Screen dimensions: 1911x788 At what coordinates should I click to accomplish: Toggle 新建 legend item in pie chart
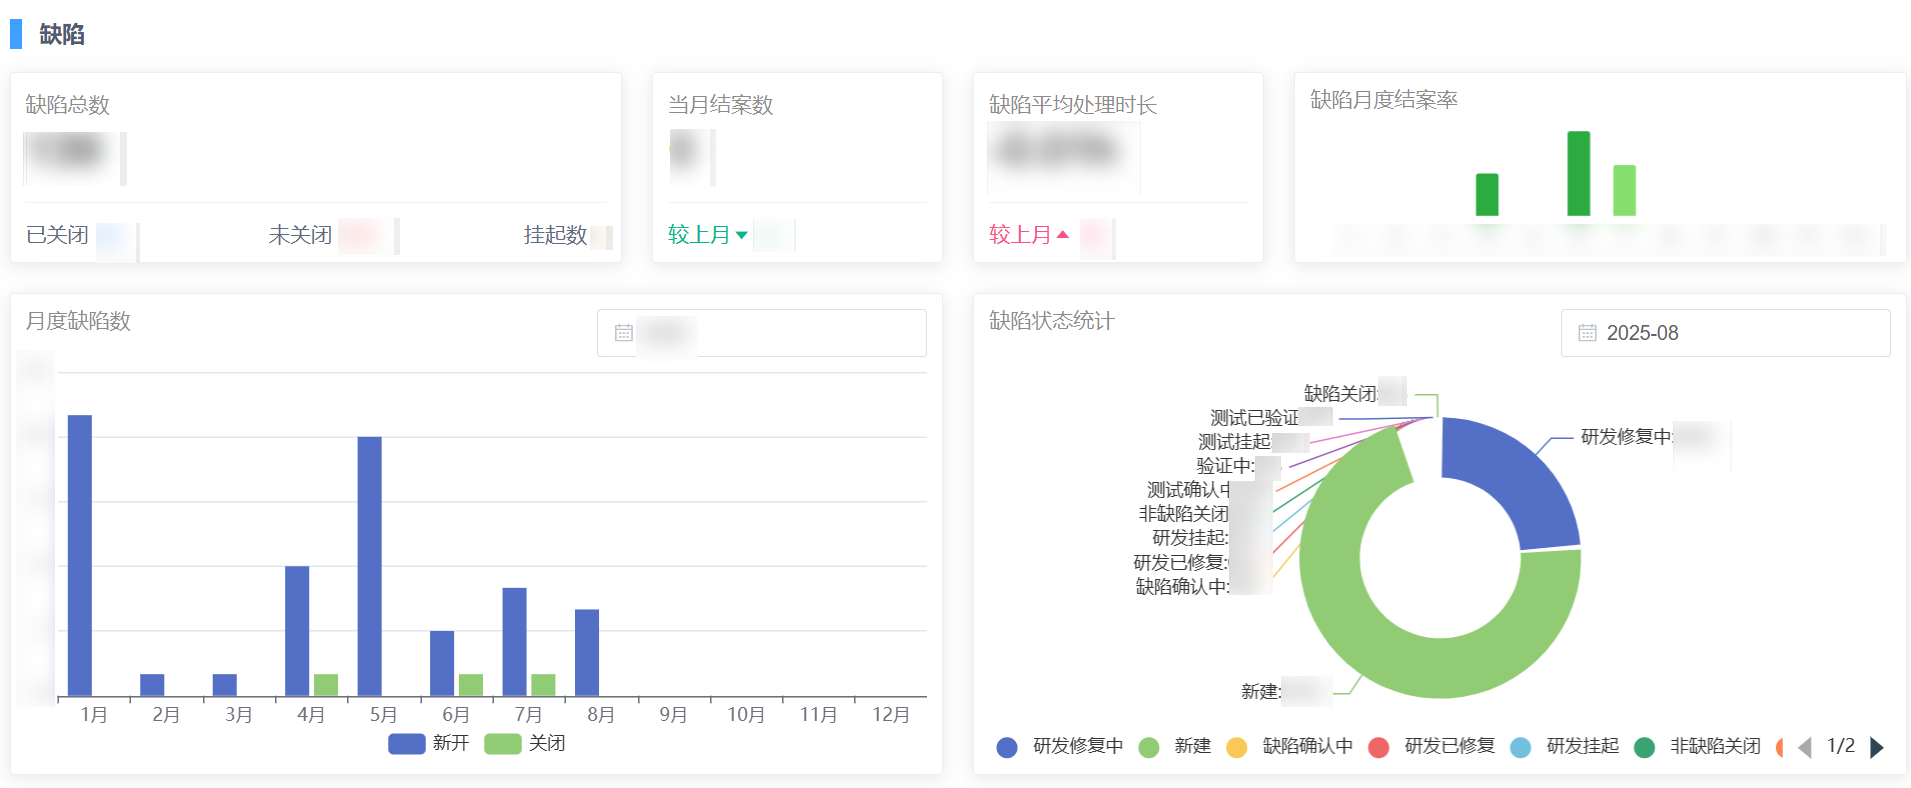1175,746
